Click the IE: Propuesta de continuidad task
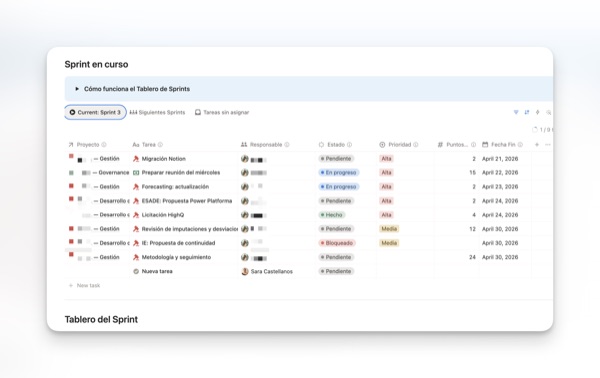Viewport: 600px width, 378px height. [178, 243]
